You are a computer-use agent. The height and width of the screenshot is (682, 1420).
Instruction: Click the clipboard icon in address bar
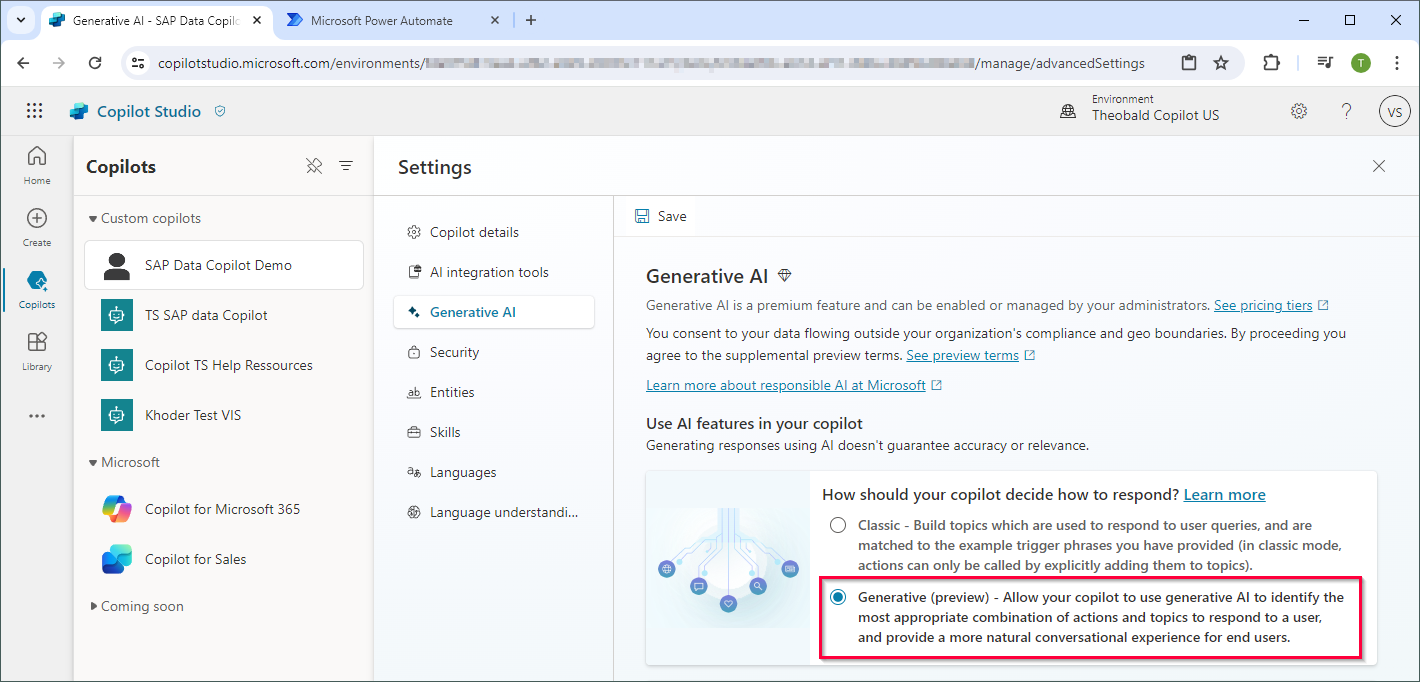tap(1189, 63)
